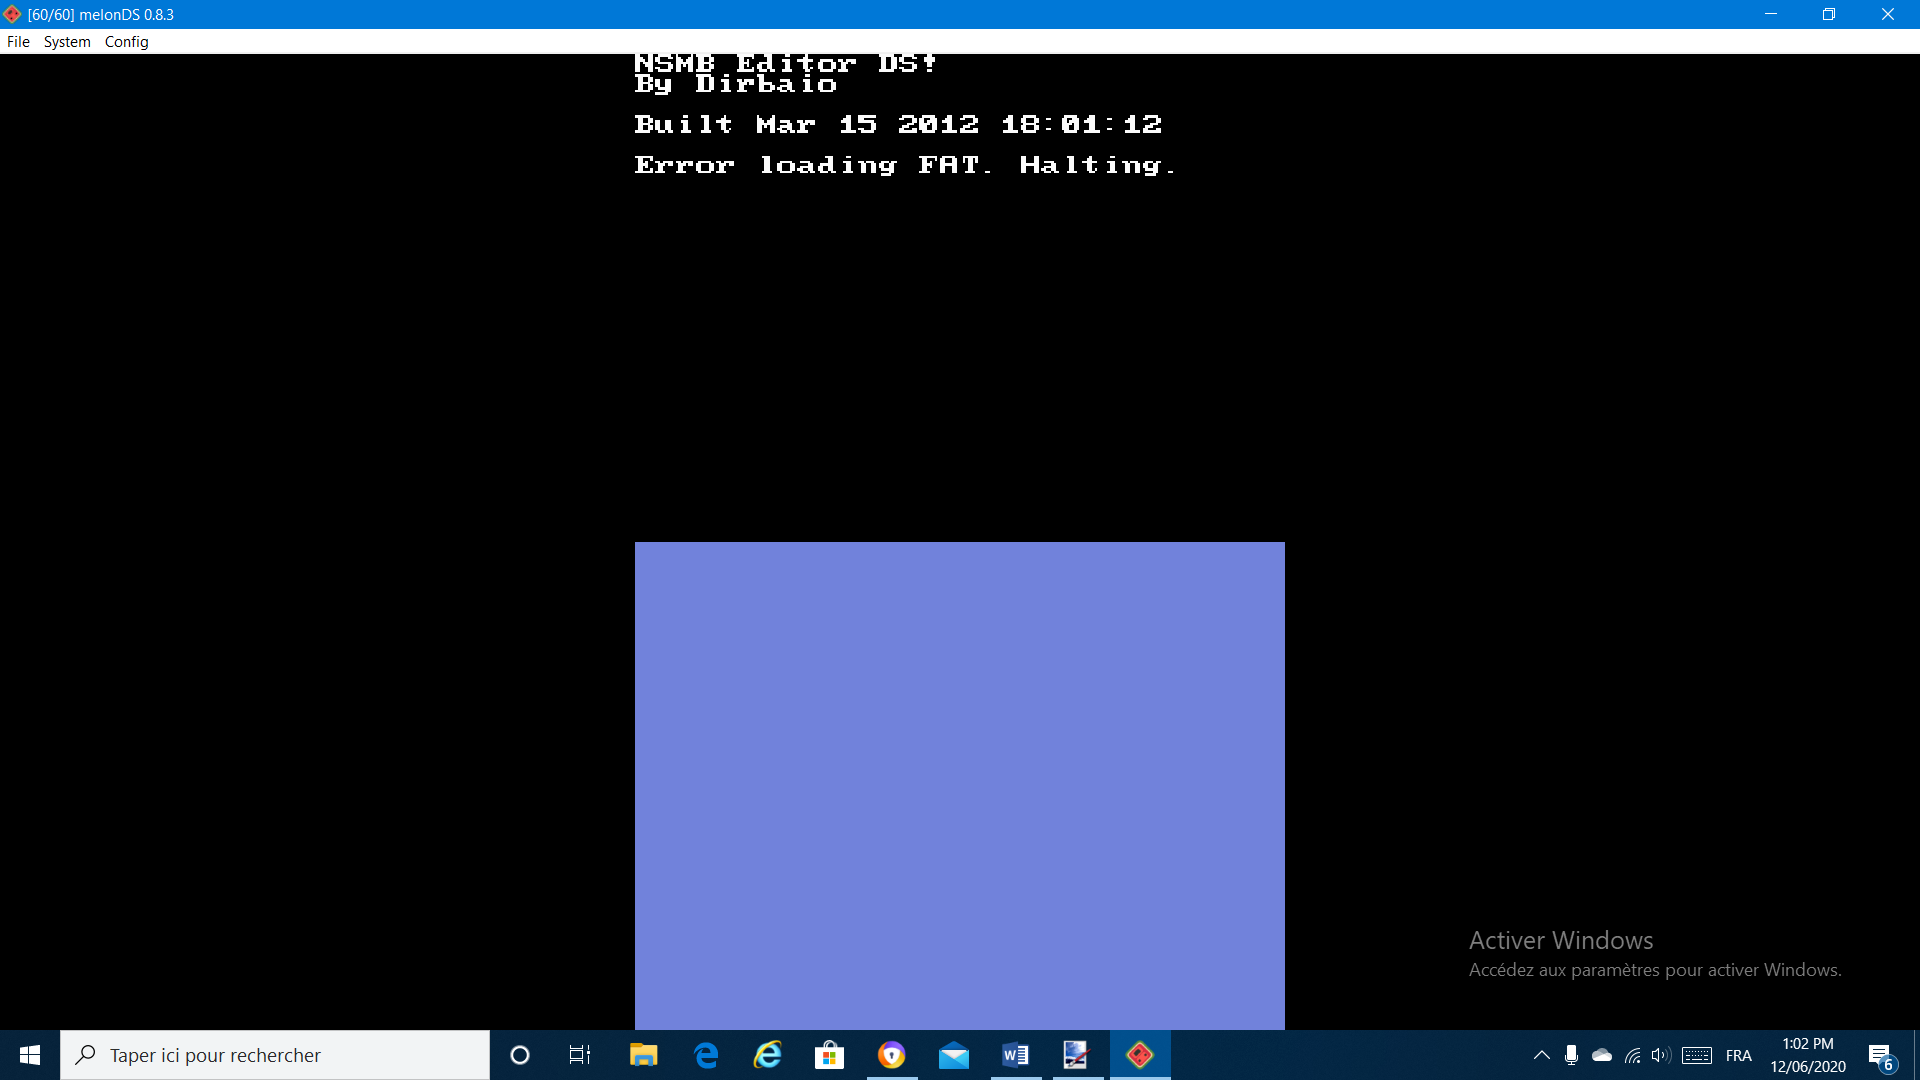The image size is (1920, 1080).
Task: Open Microsoft Word from taskbar
Action: 1015,1055
